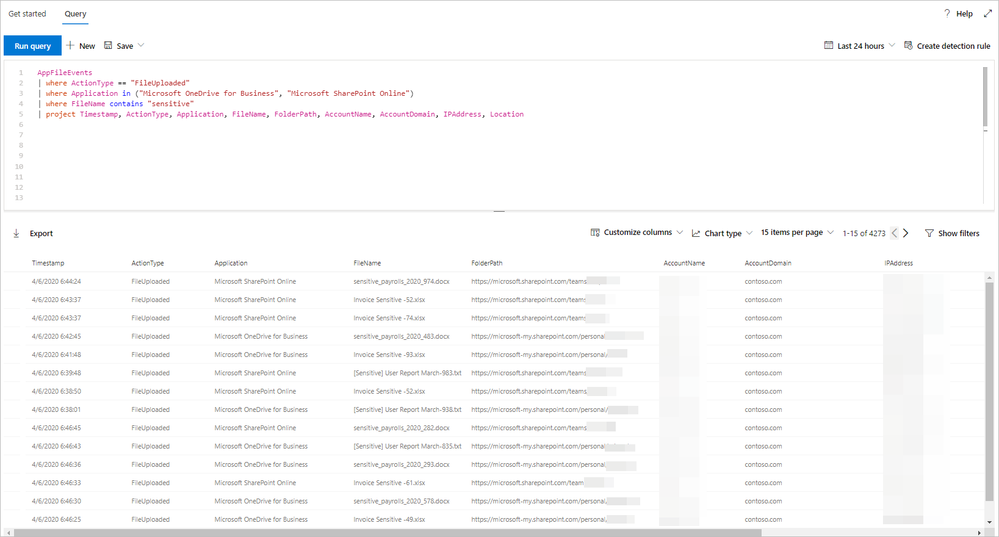Click the pane resize handle below editor
The width and height of the screenshot is (999, 537).
pos(499,211)
